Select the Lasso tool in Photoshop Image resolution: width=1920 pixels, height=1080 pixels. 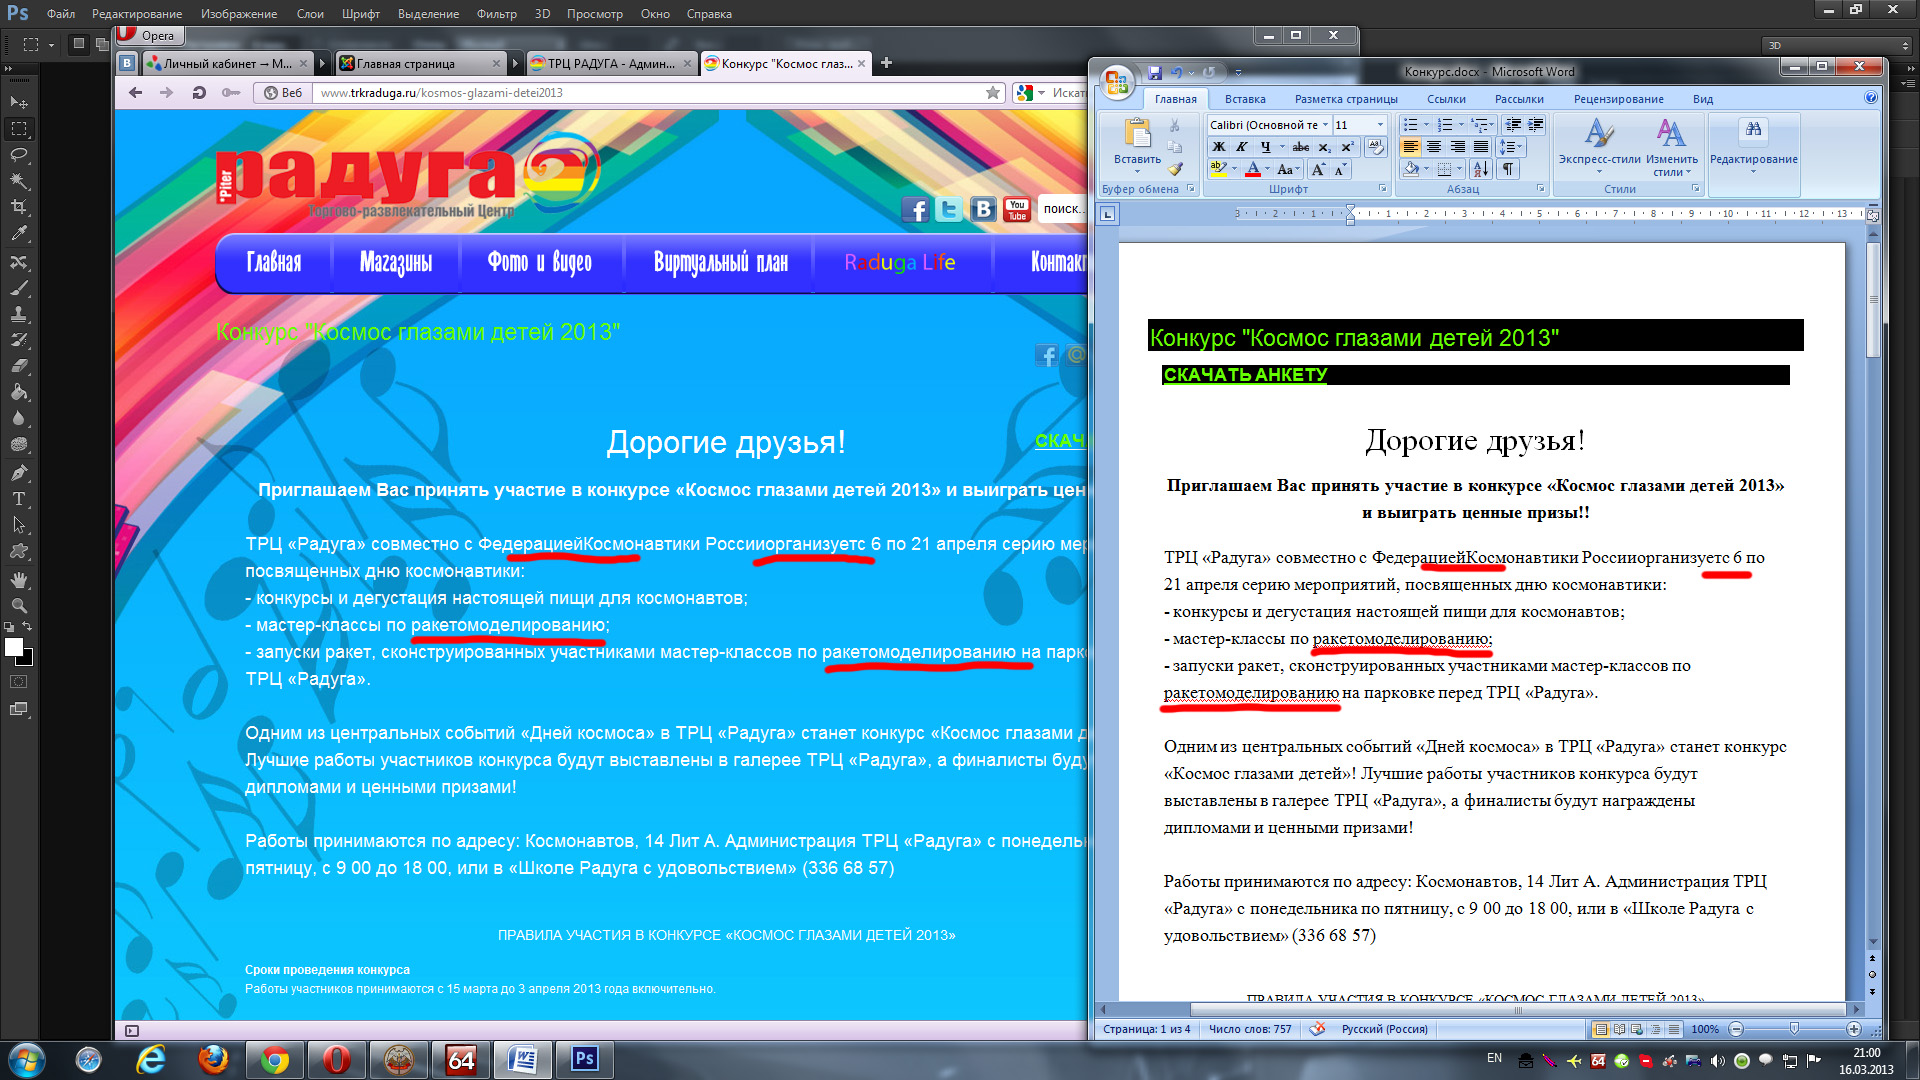click(x=19, y=155)
